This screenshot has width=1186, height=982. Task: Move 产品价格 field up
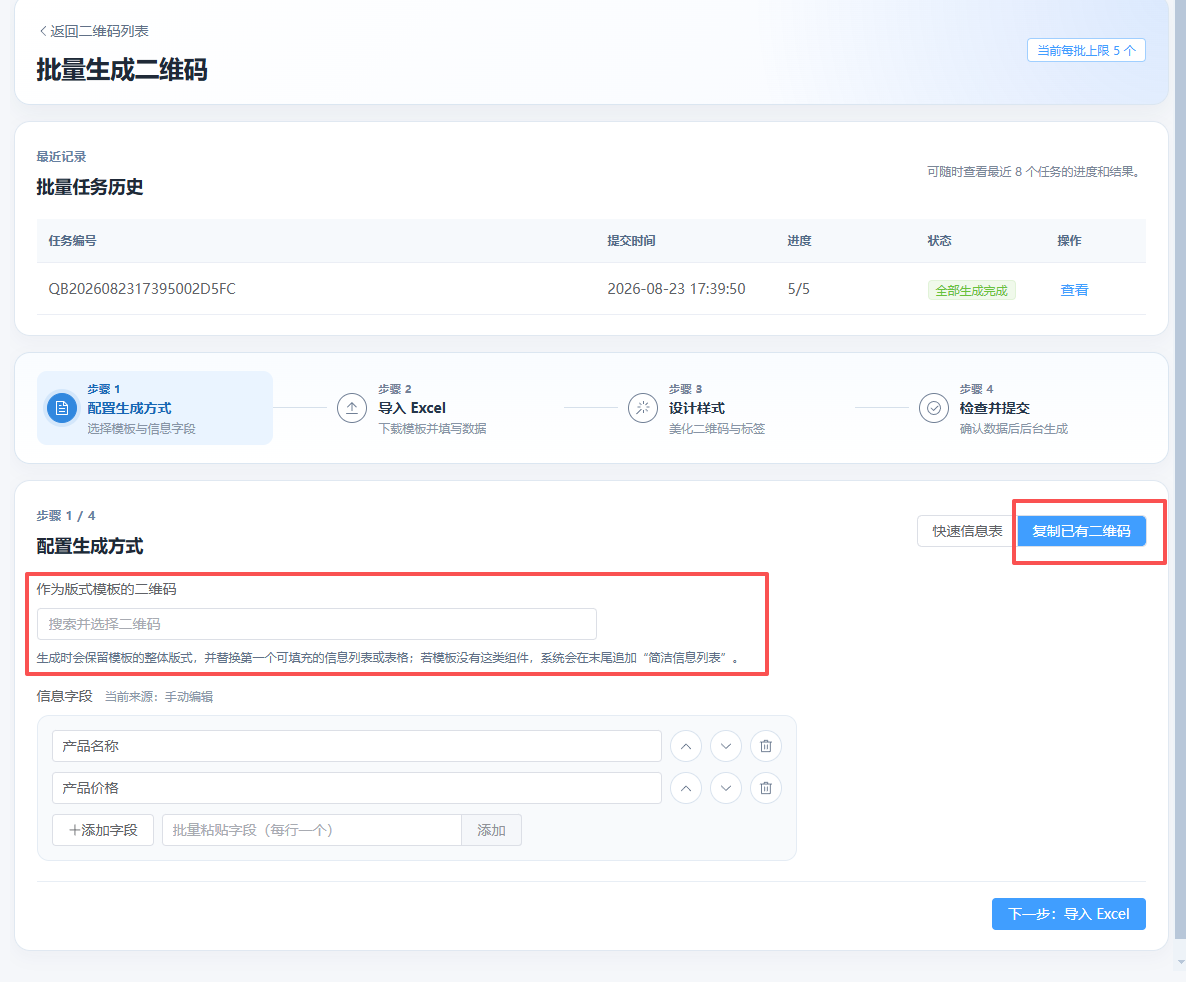(x=686, y=788)
